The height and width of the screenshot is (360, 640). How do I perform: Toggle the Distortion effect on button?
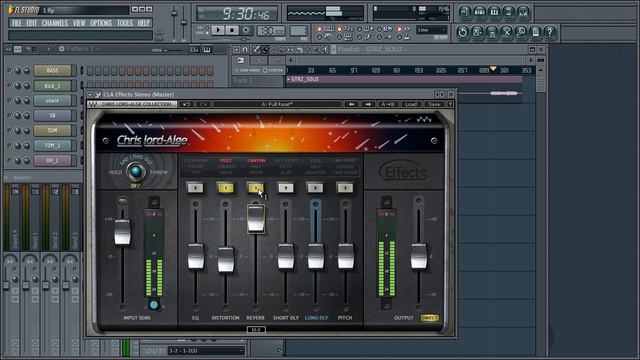[x=226, y=188]
